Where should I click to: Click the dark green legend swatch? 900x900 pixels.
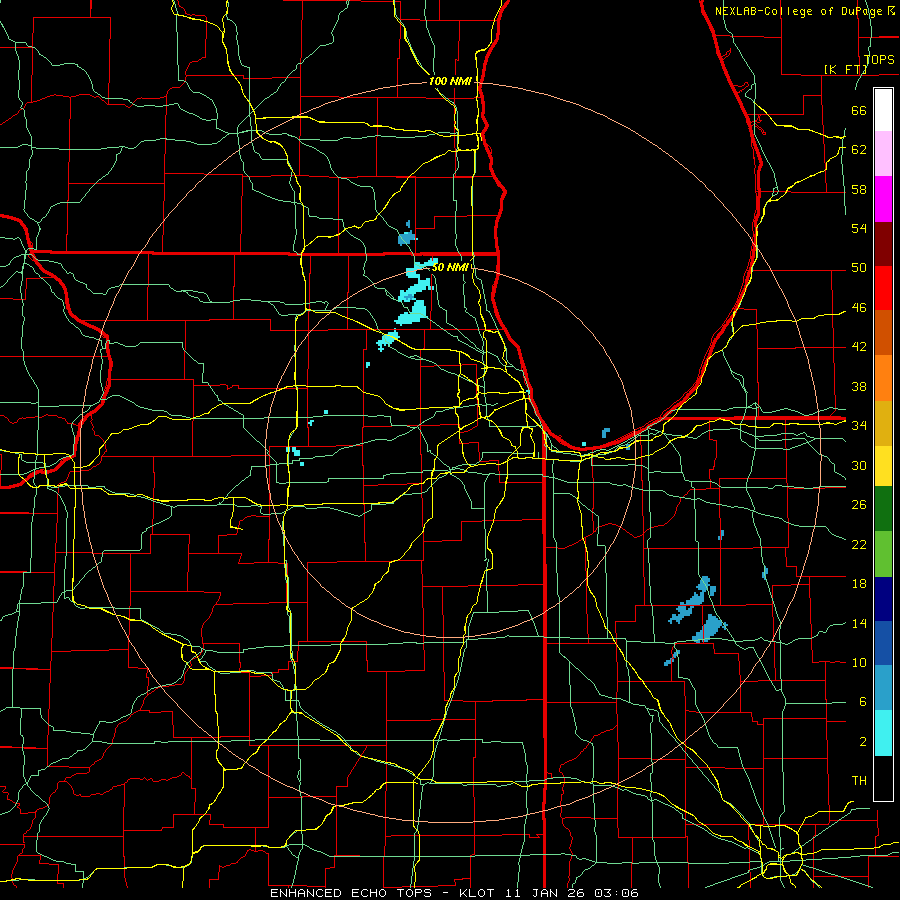click(x=883, y=509)
